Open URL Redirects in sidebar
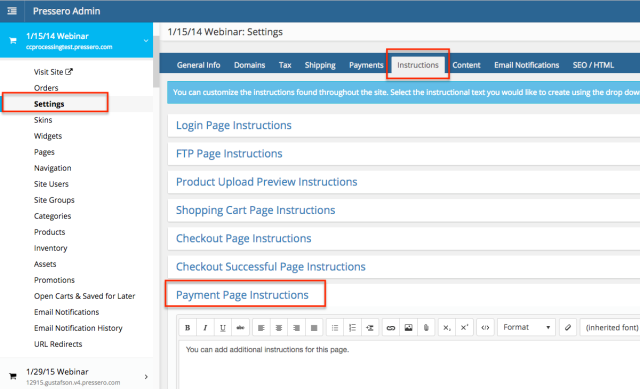The image size is (640, 389). 58,344
